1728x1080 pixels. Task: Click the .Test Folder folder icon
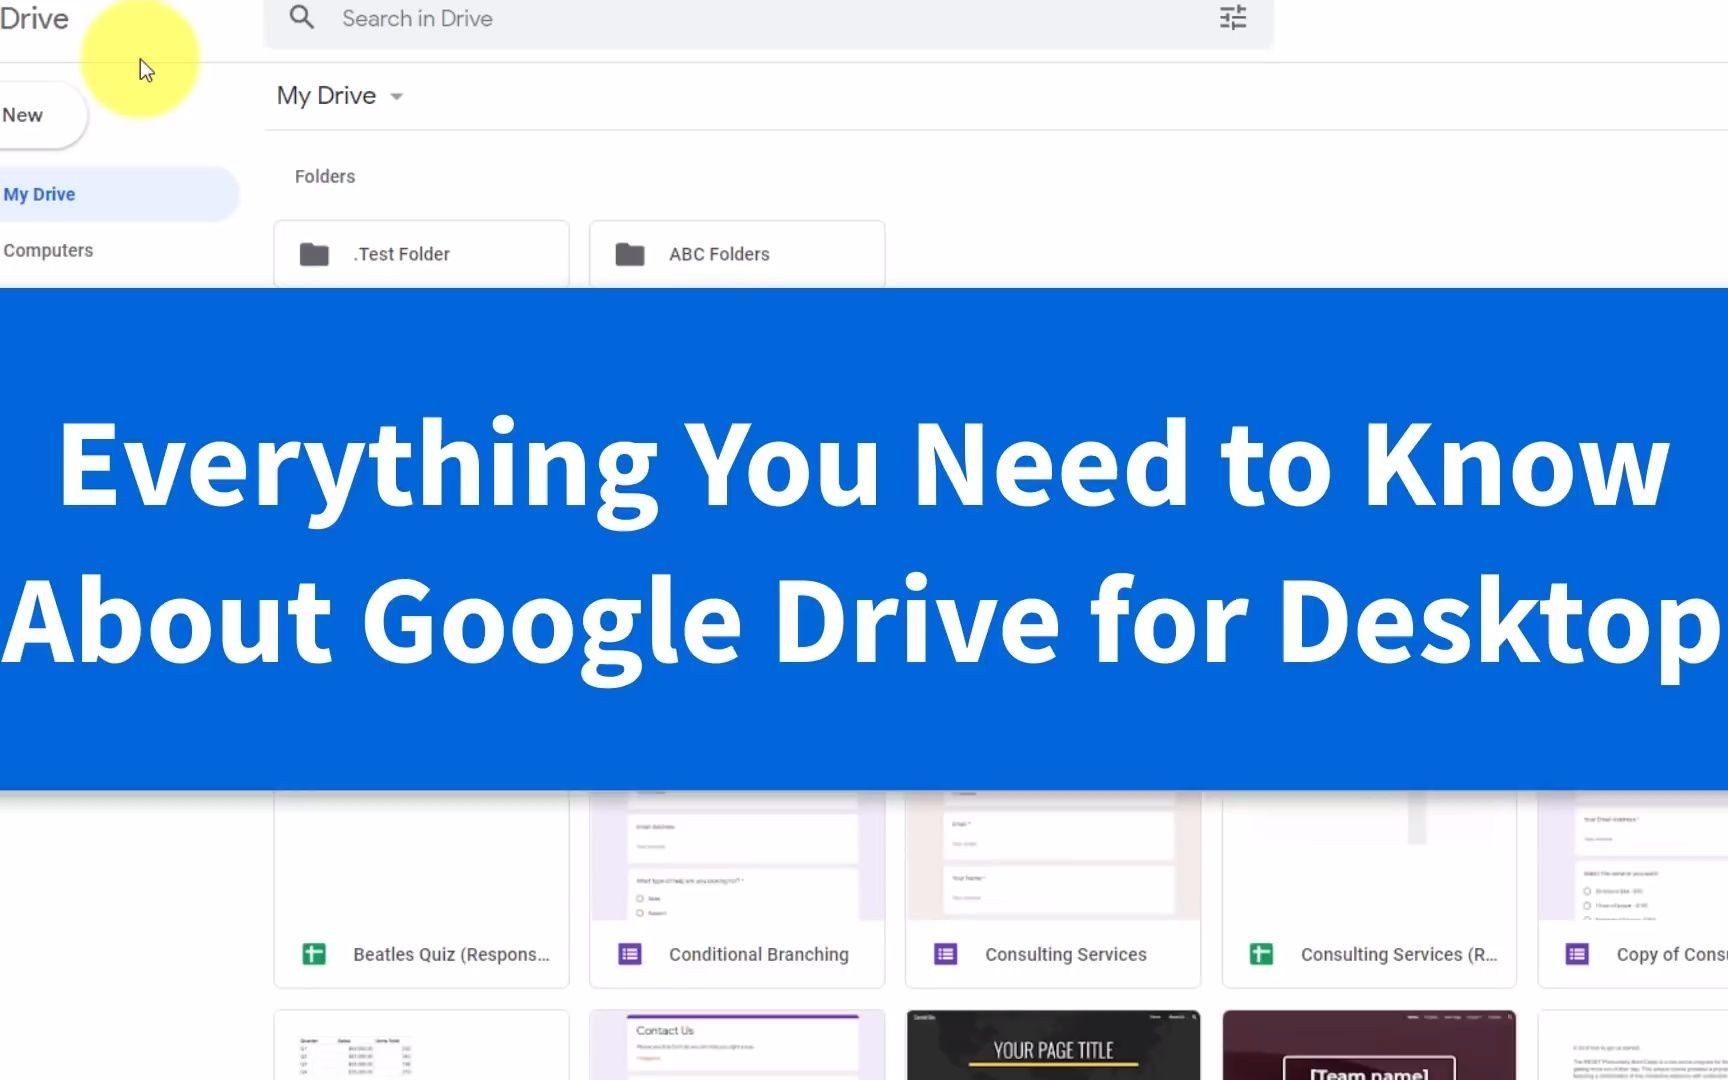pyautogui.click(x=314, y=254)
